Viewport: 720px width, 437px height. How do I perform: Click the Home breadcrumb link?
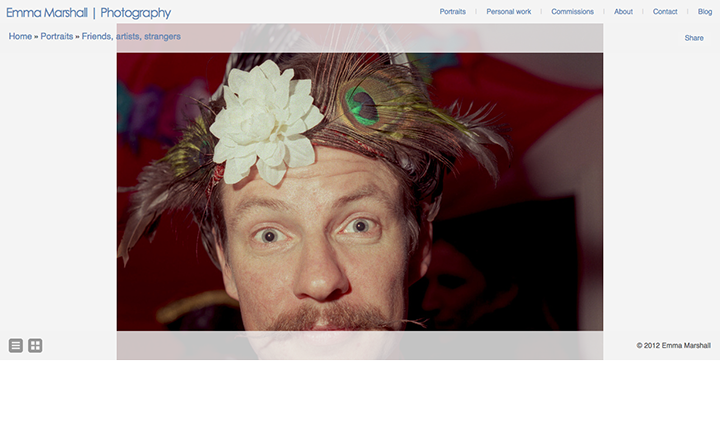[x=20, y=36]
